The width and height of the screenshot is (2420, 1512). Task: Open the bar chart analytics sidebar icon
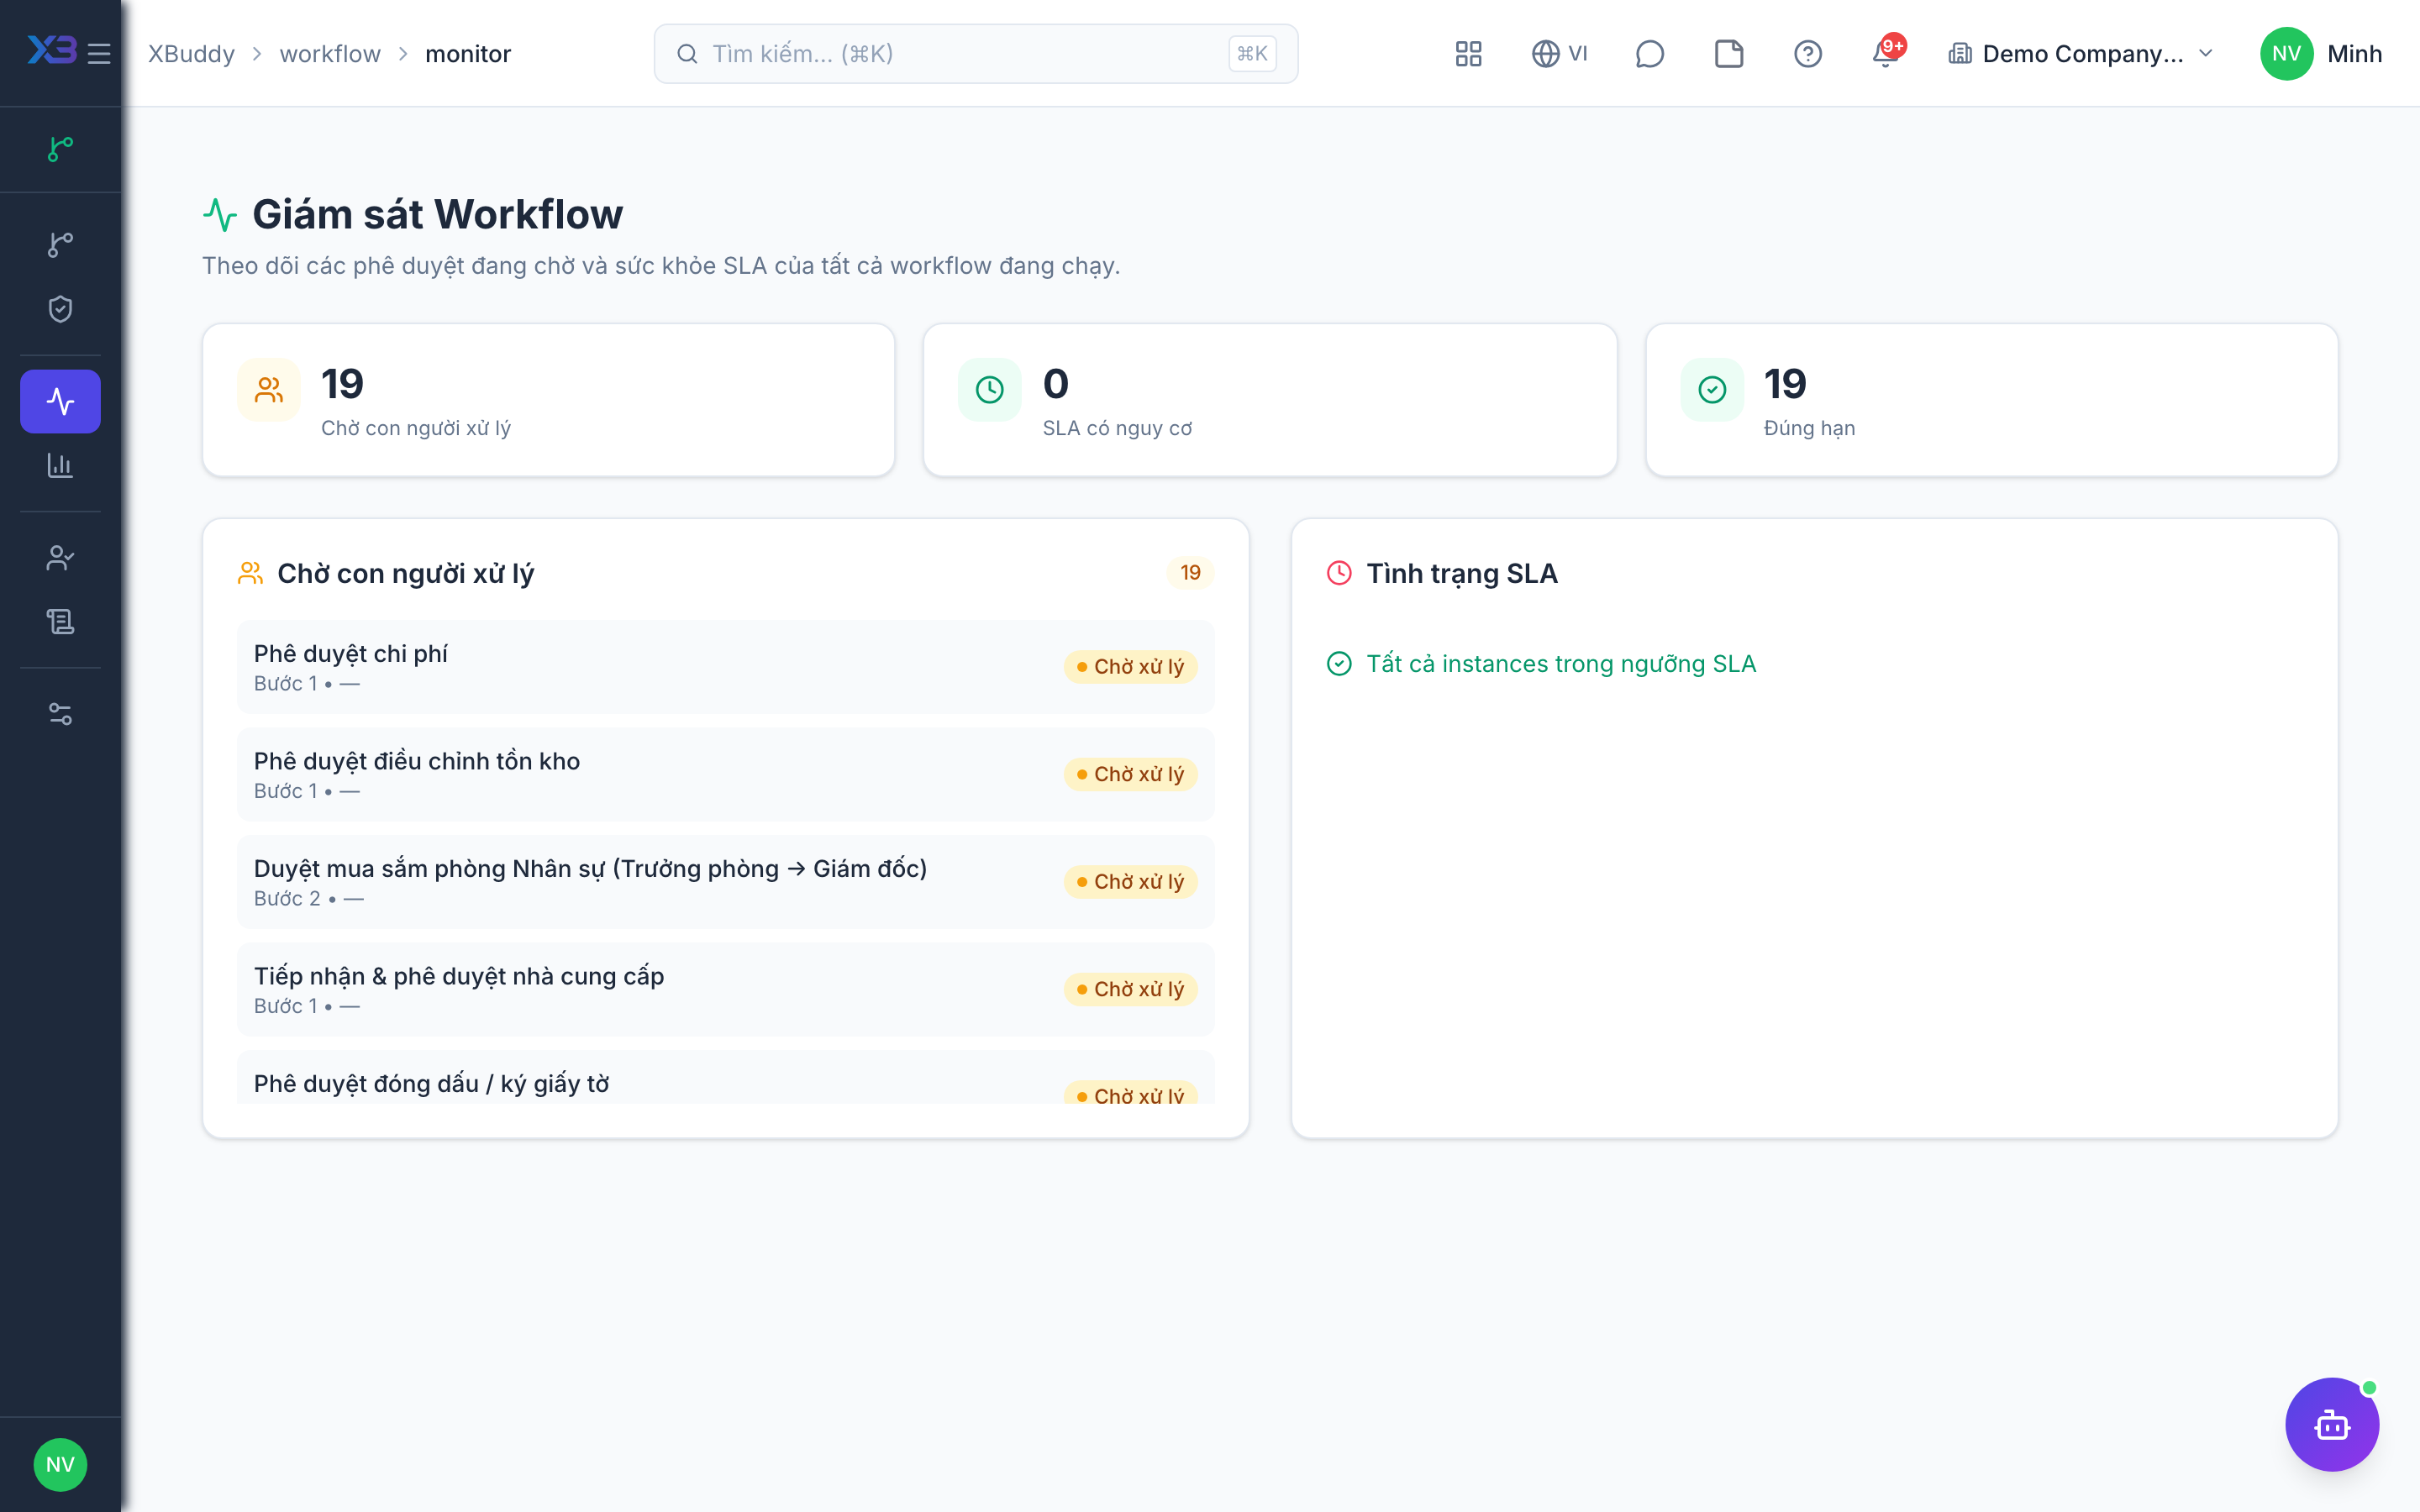click(60, 465)
